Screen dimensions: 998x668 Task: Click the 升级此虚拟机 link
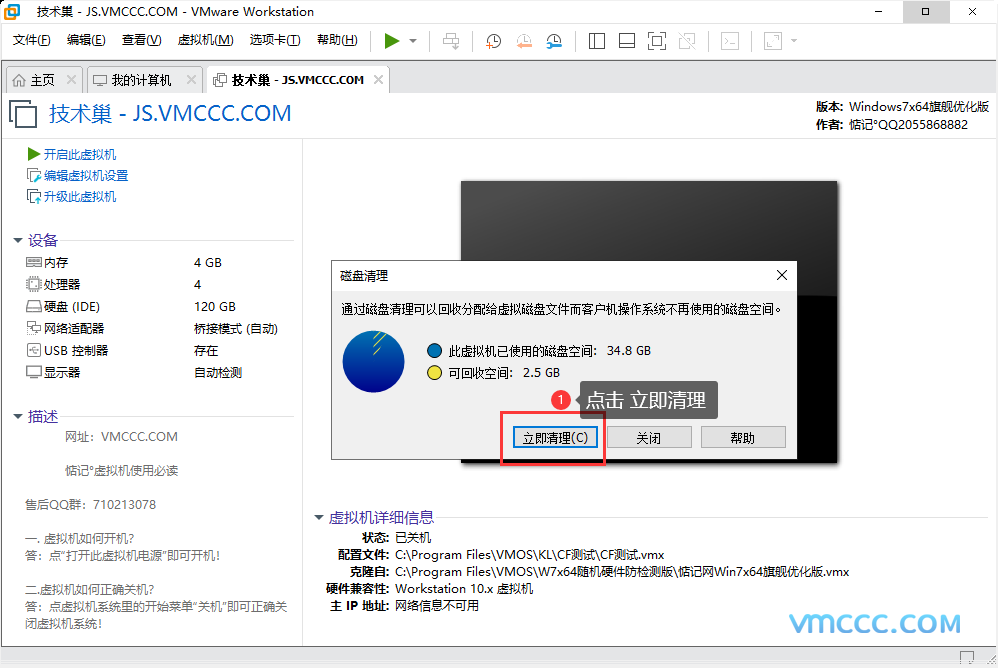click(x=80, y=197)
